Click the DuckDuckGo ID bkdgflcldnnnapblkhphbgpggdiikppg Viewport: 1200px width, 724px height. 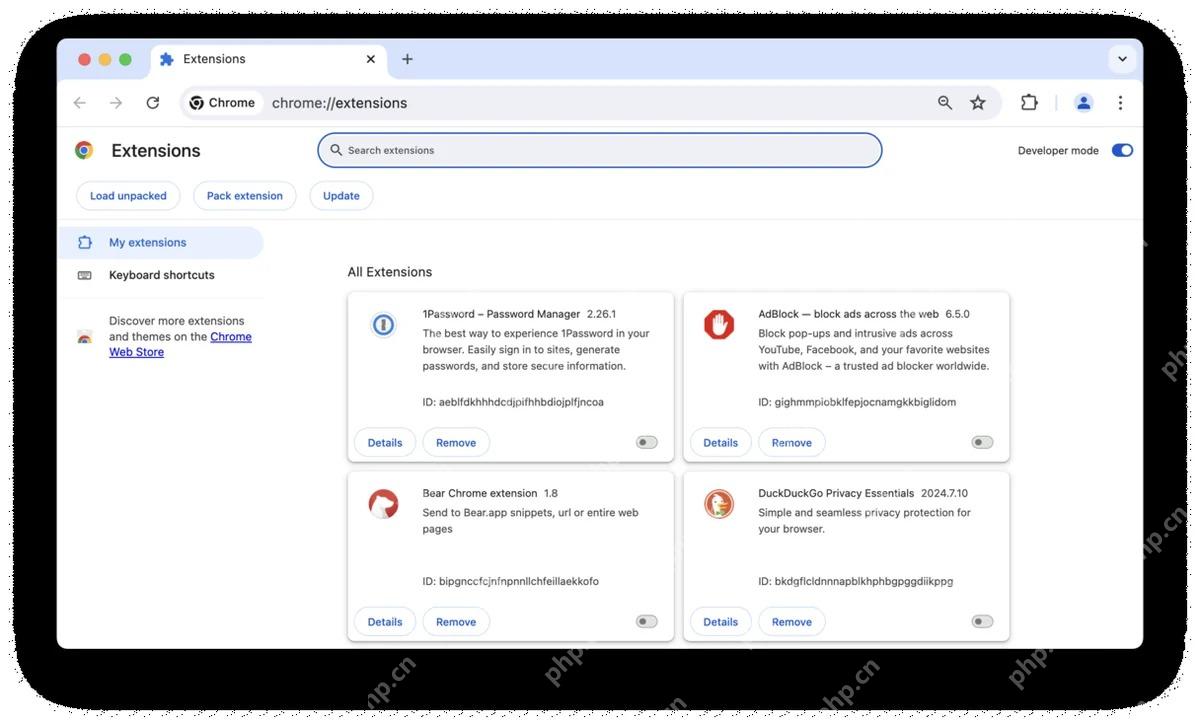tap(856, 581)
